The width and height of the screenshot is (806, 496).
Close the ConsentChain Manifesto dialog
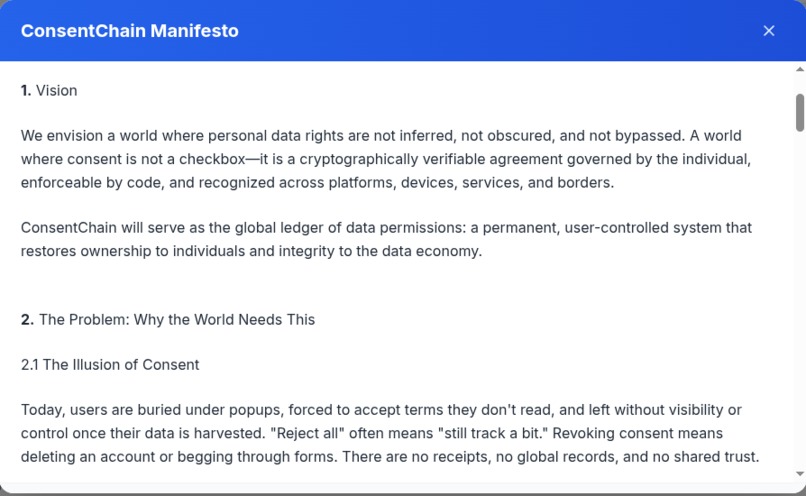pos(768,31)
